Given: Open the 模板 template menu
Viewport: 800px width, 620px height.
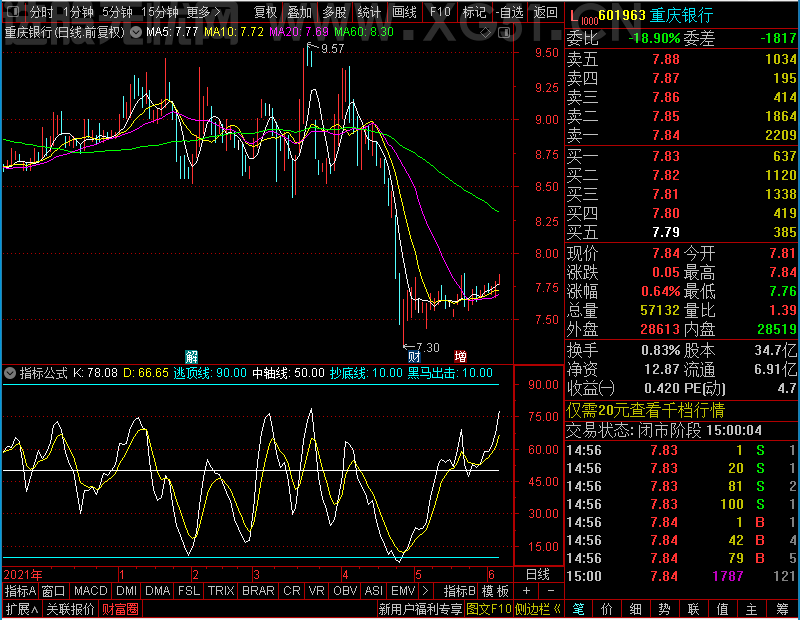Looking at the screenshot, I should point(495,591).
